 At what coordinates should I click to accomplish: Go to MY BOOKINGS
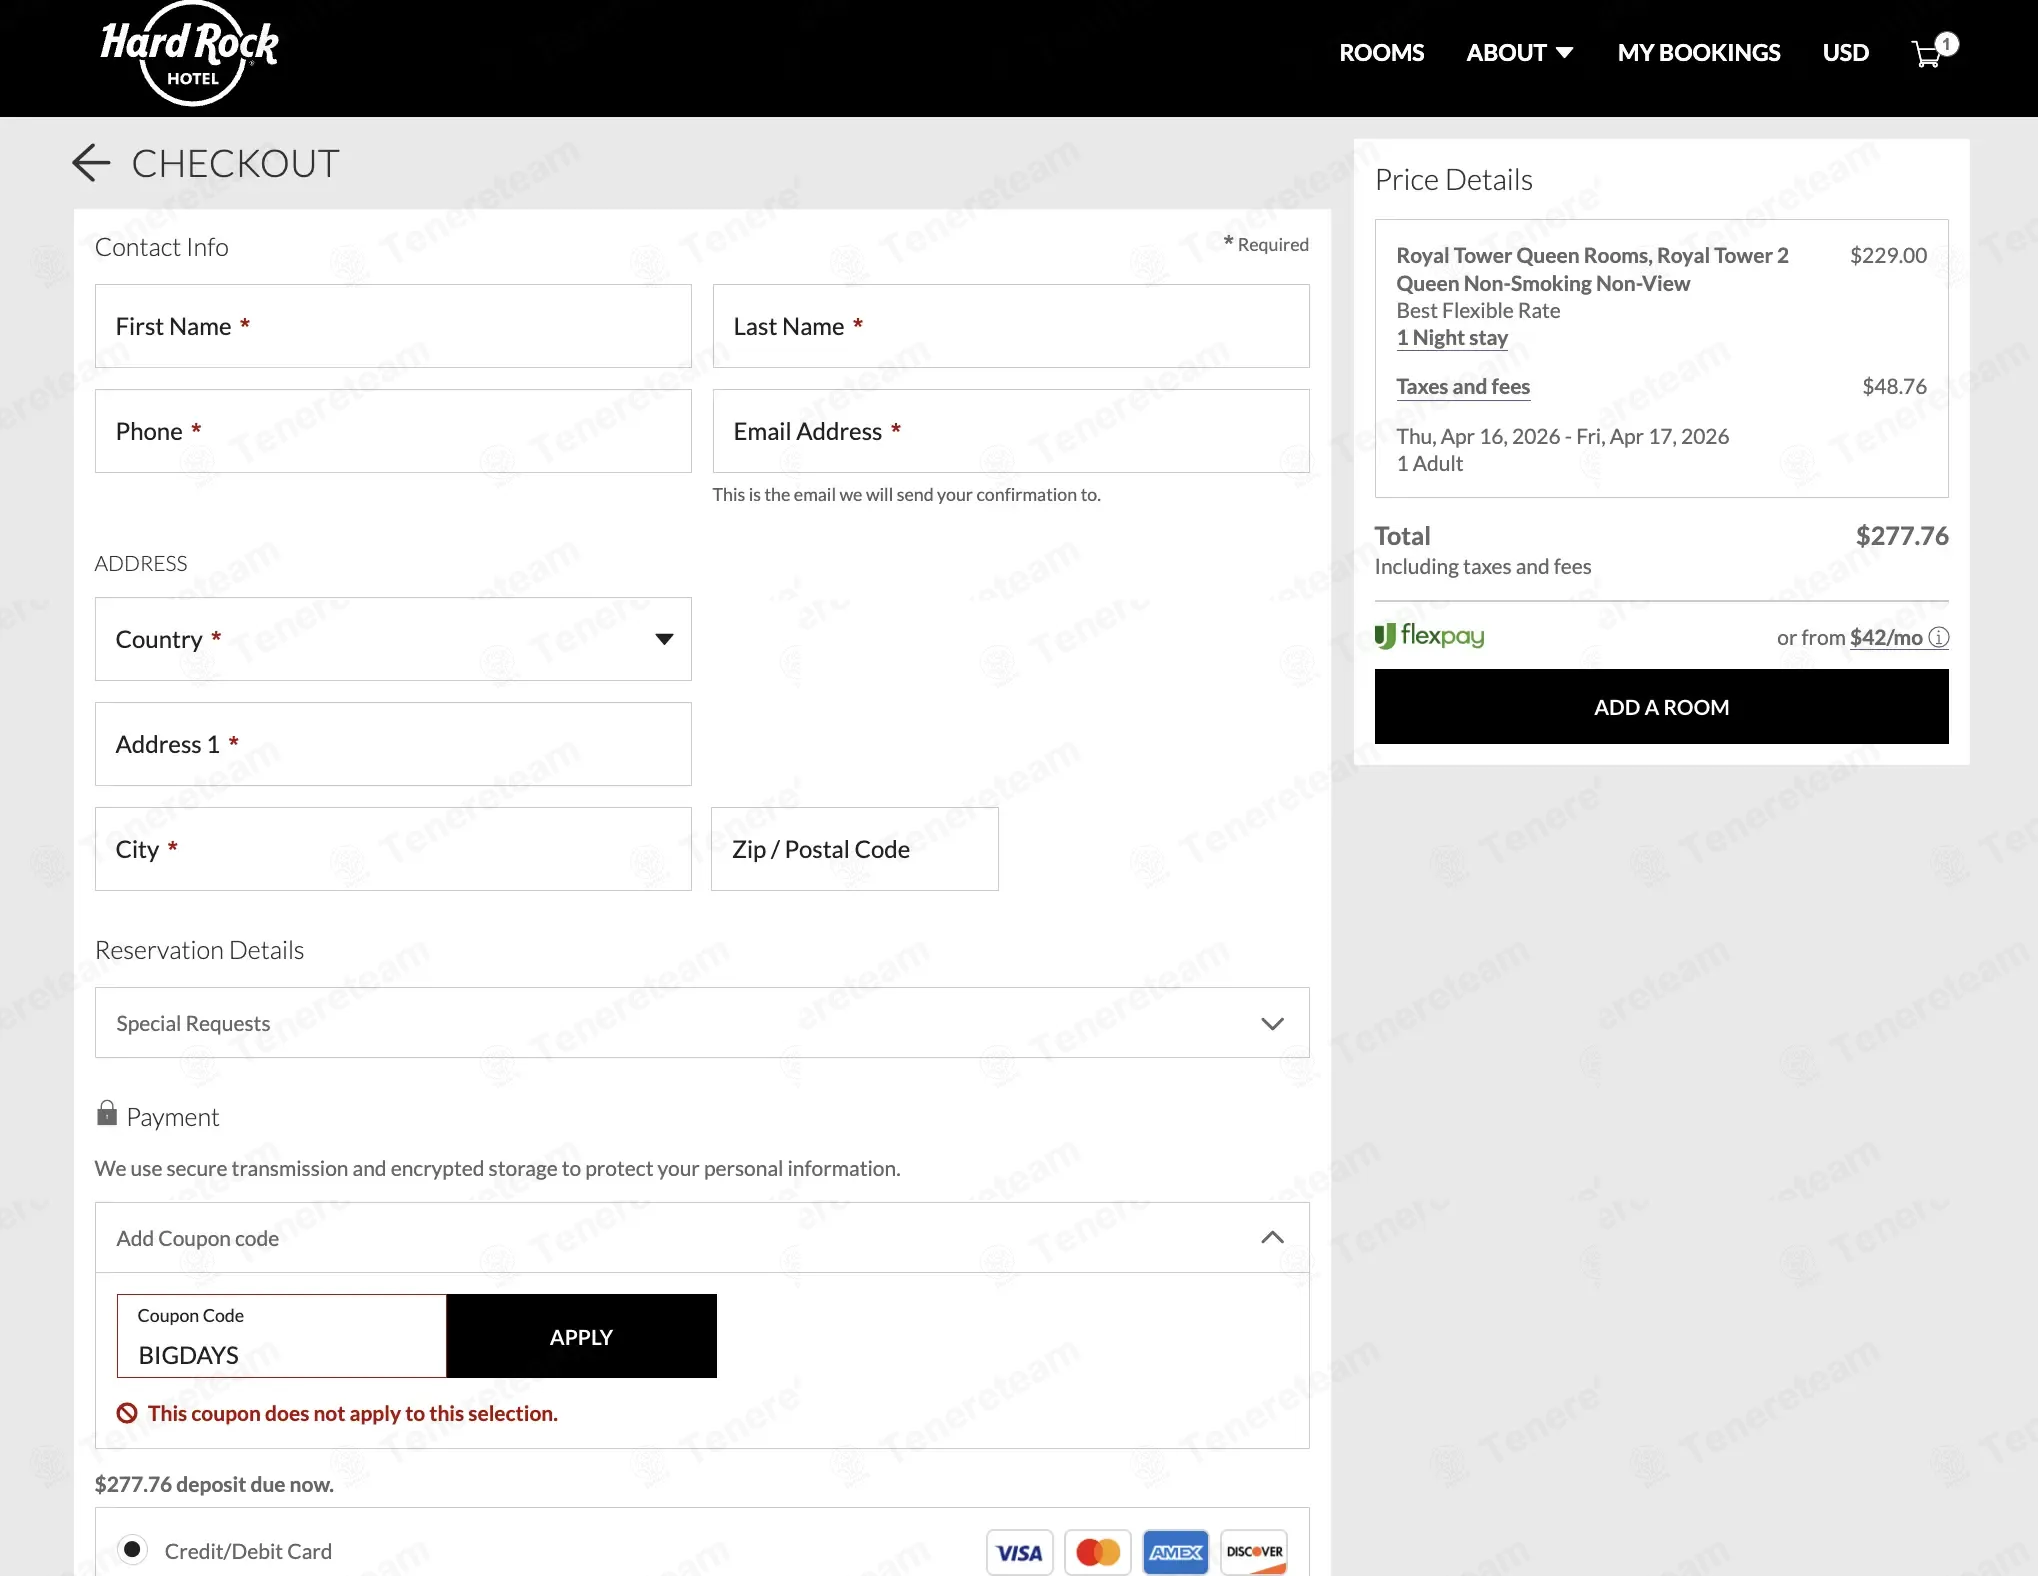(x=1699, y=52)
